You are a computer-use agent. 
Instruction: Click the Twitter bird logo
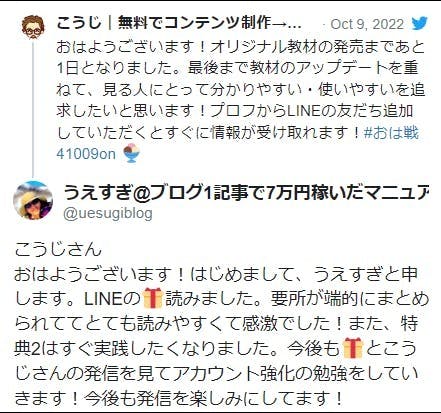coord(420,24)
